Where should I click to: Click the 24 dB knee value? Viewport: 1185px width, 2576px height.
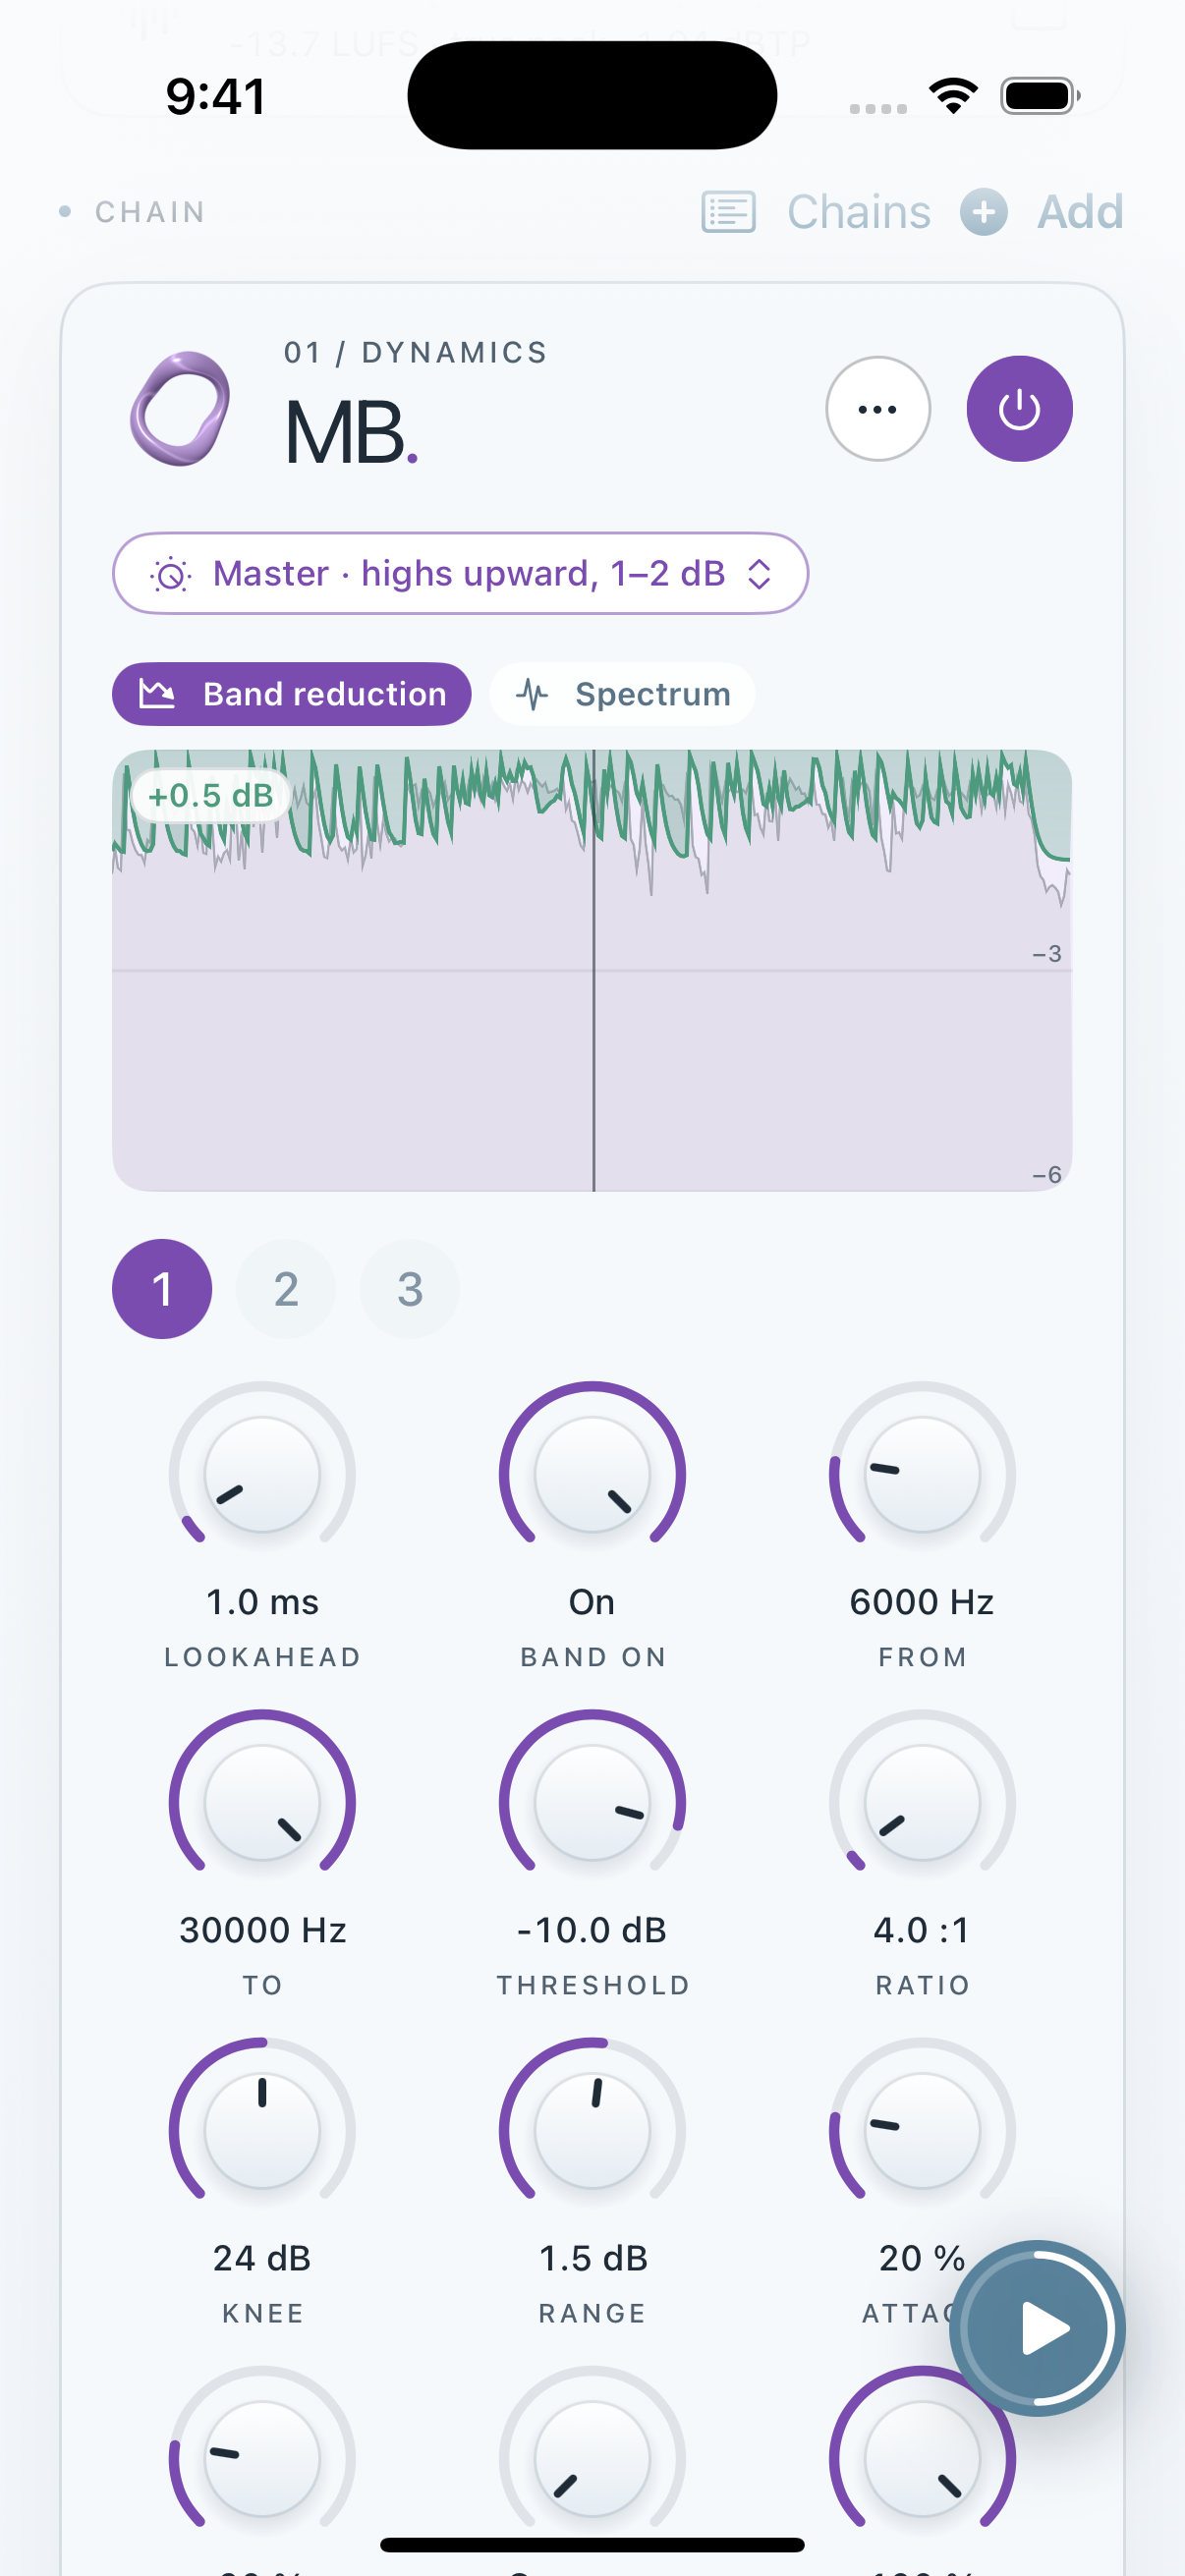point(262,2258)
